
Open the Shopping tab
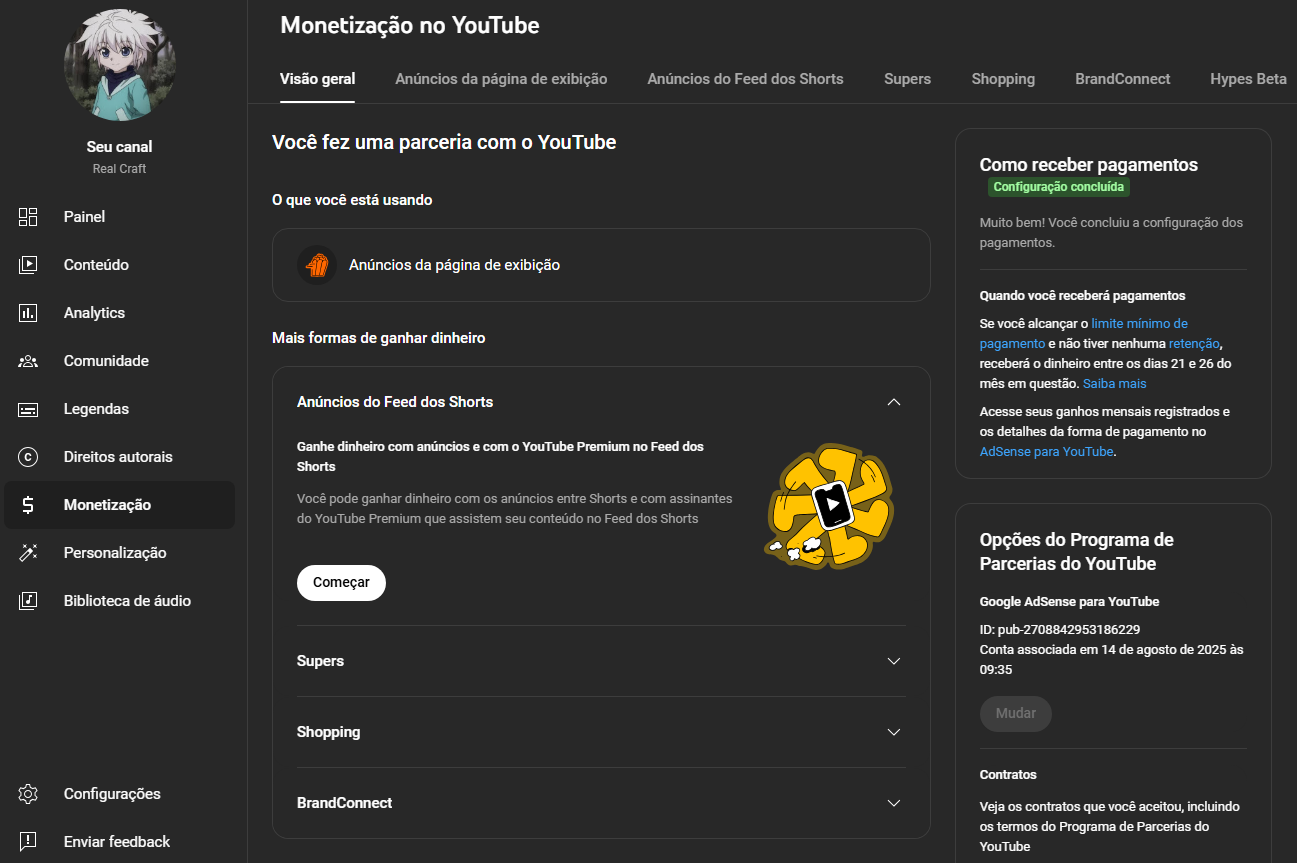1003,79
